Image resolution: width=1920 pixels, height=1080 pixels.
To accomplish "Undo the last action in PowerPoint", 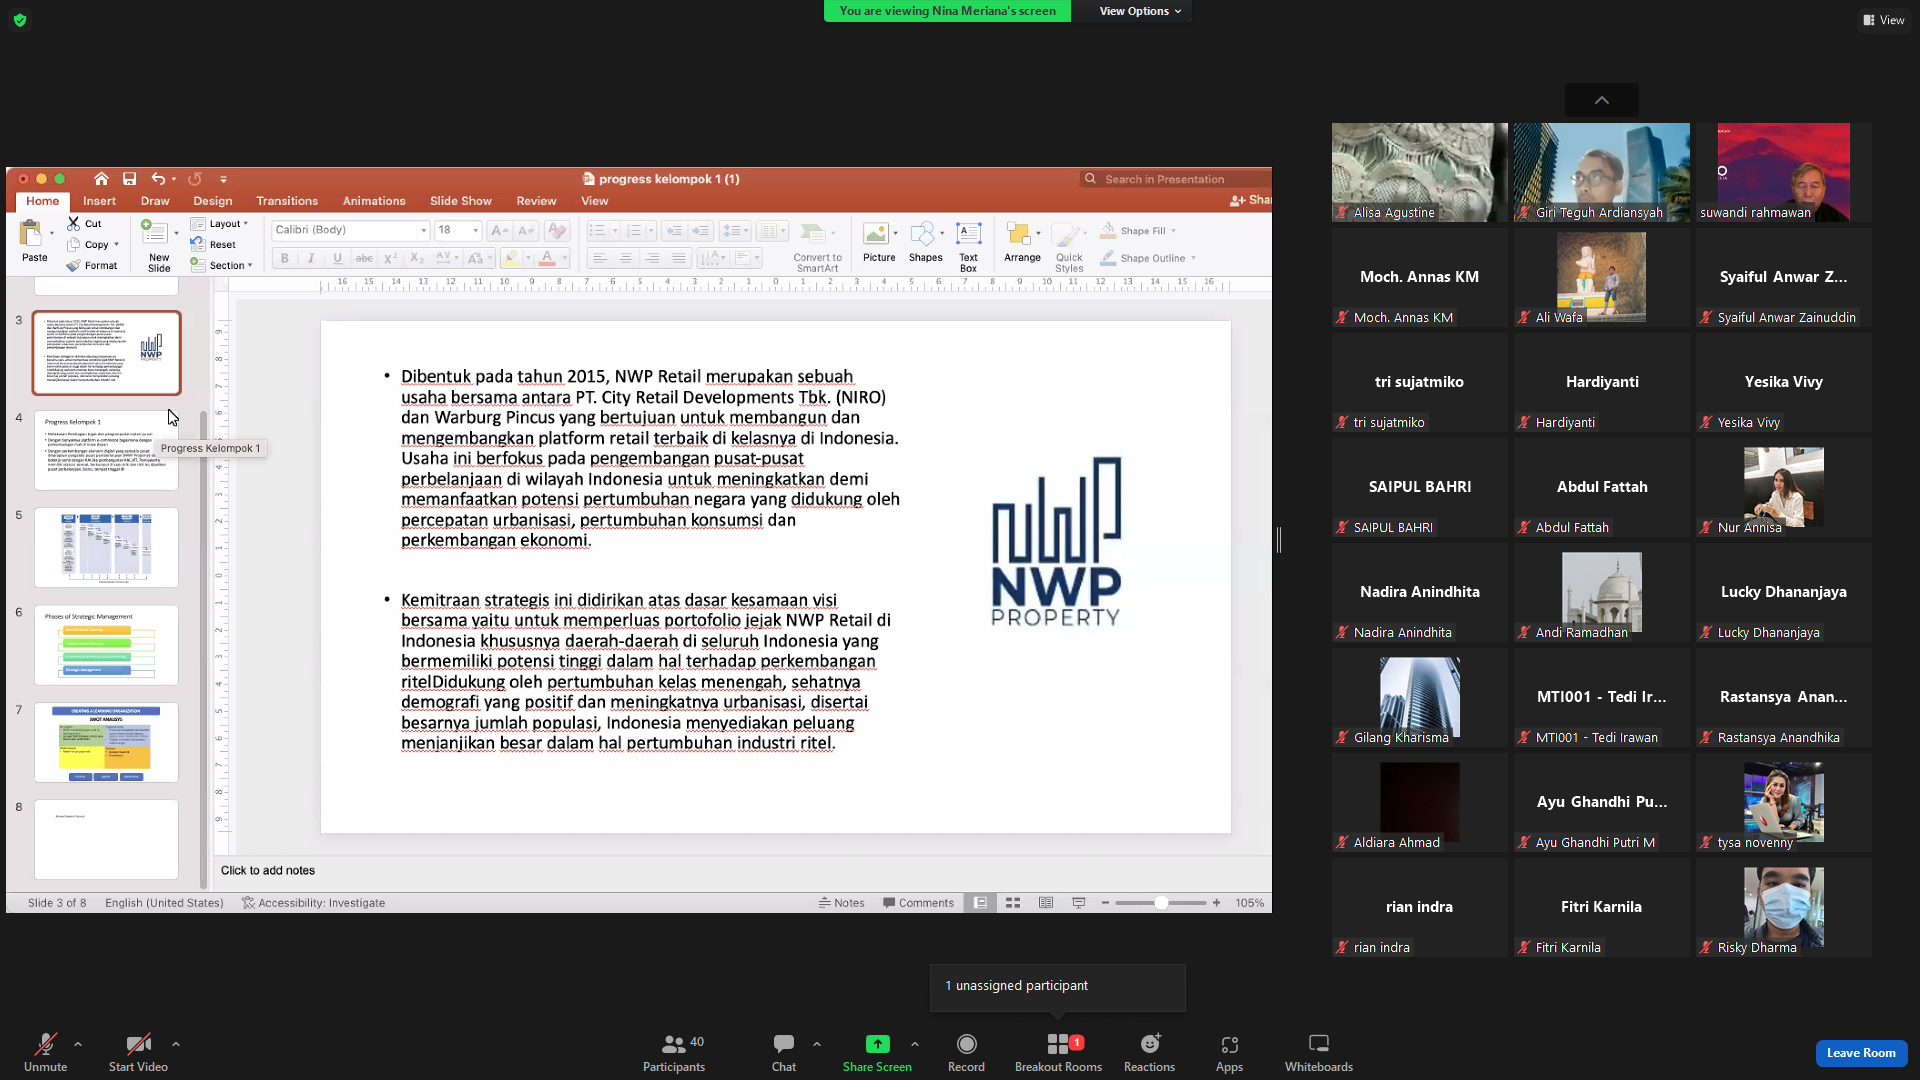I will point(158,179).
